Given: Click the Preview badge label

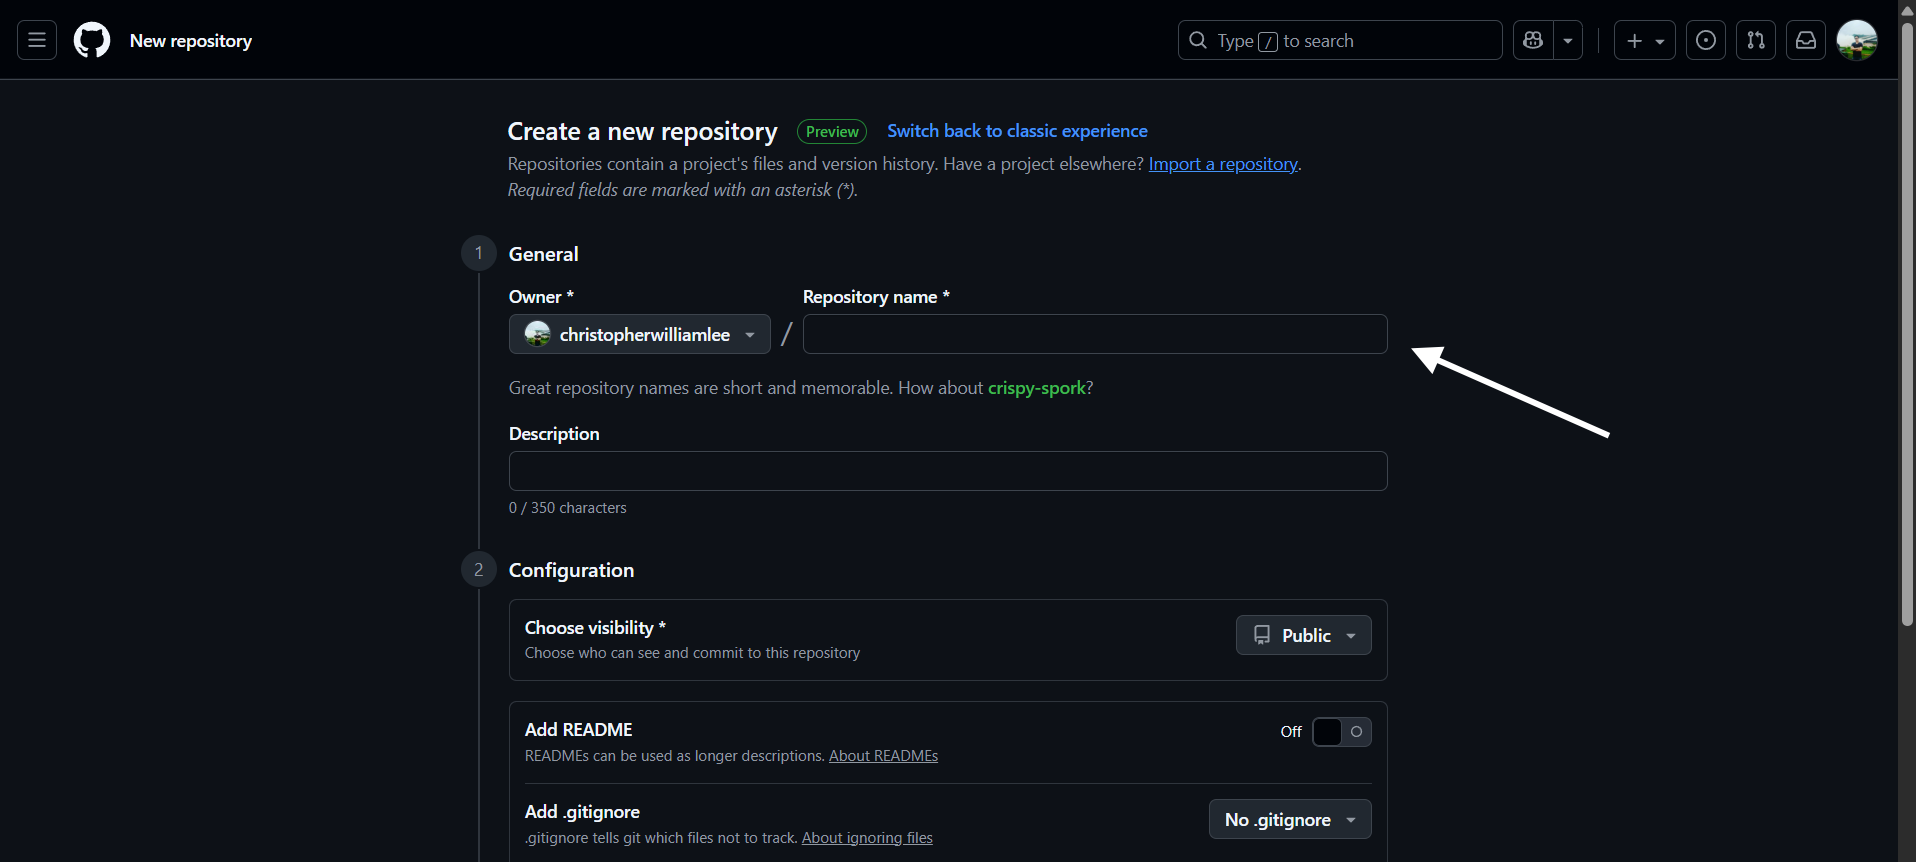Looking at the screenshot, I should pyautogui.click(x=832, y=132).
